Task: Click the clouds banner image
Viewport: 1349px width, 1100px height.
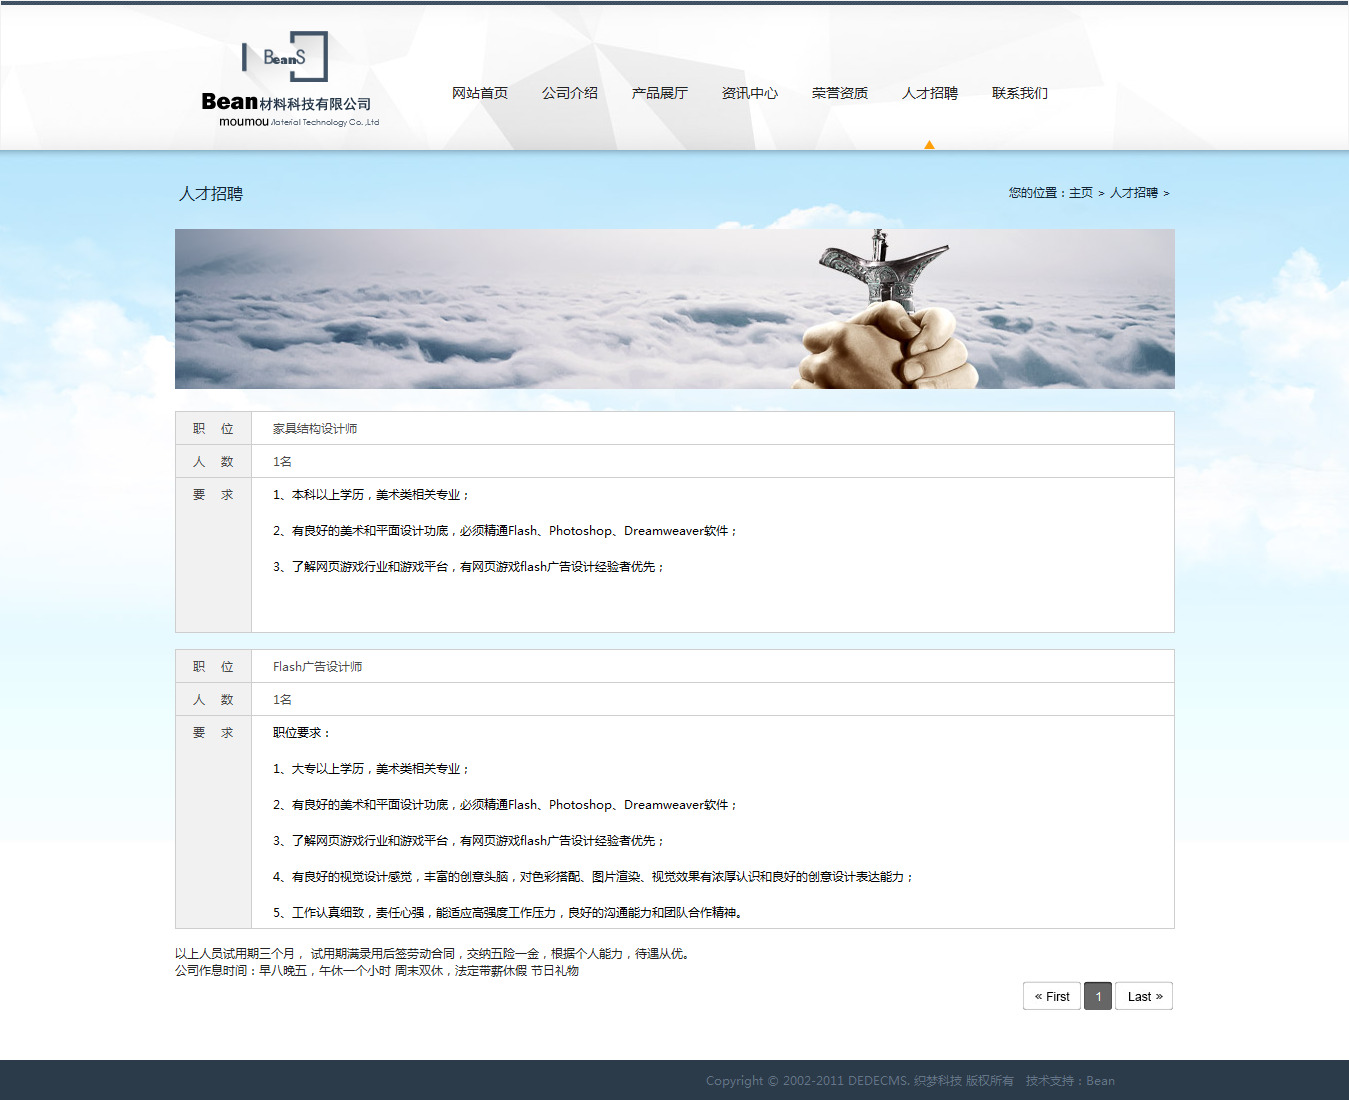Action: (674, 309)
